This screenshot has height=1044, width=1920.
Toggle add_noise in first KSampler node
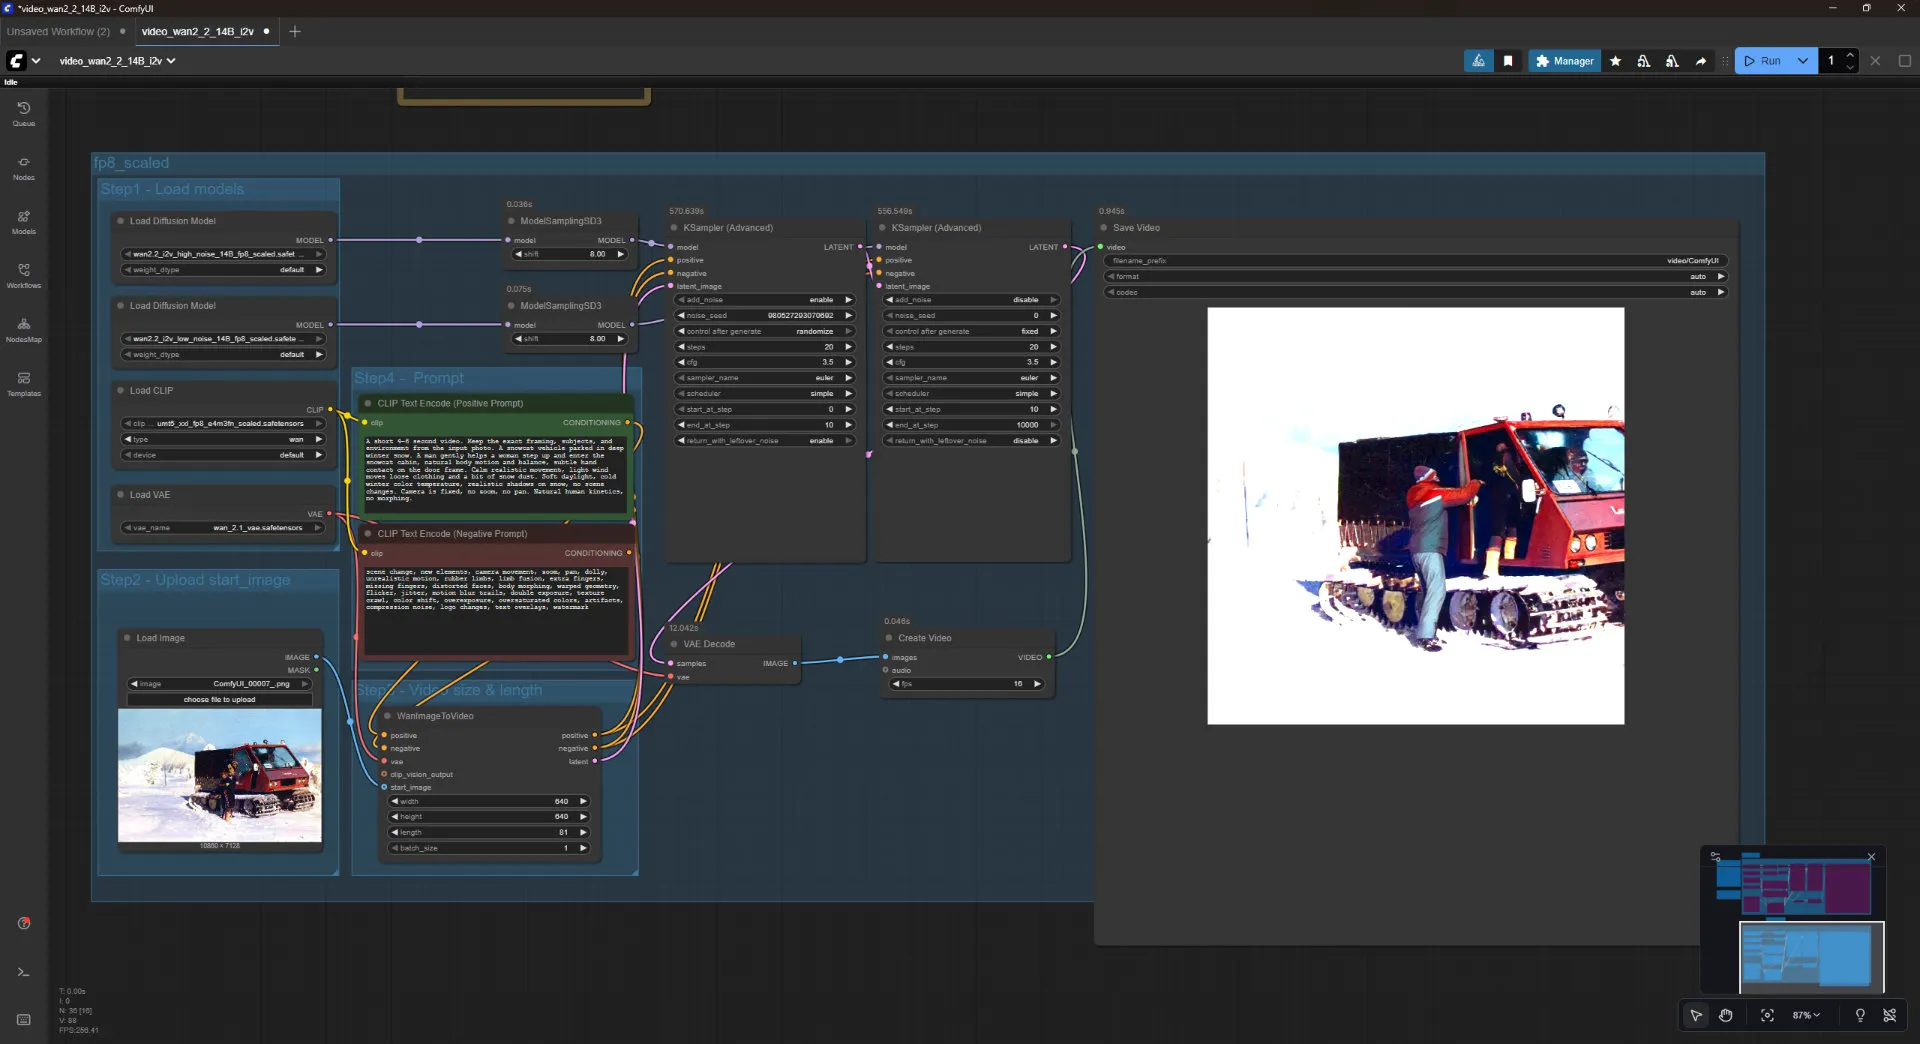(765, 300)
